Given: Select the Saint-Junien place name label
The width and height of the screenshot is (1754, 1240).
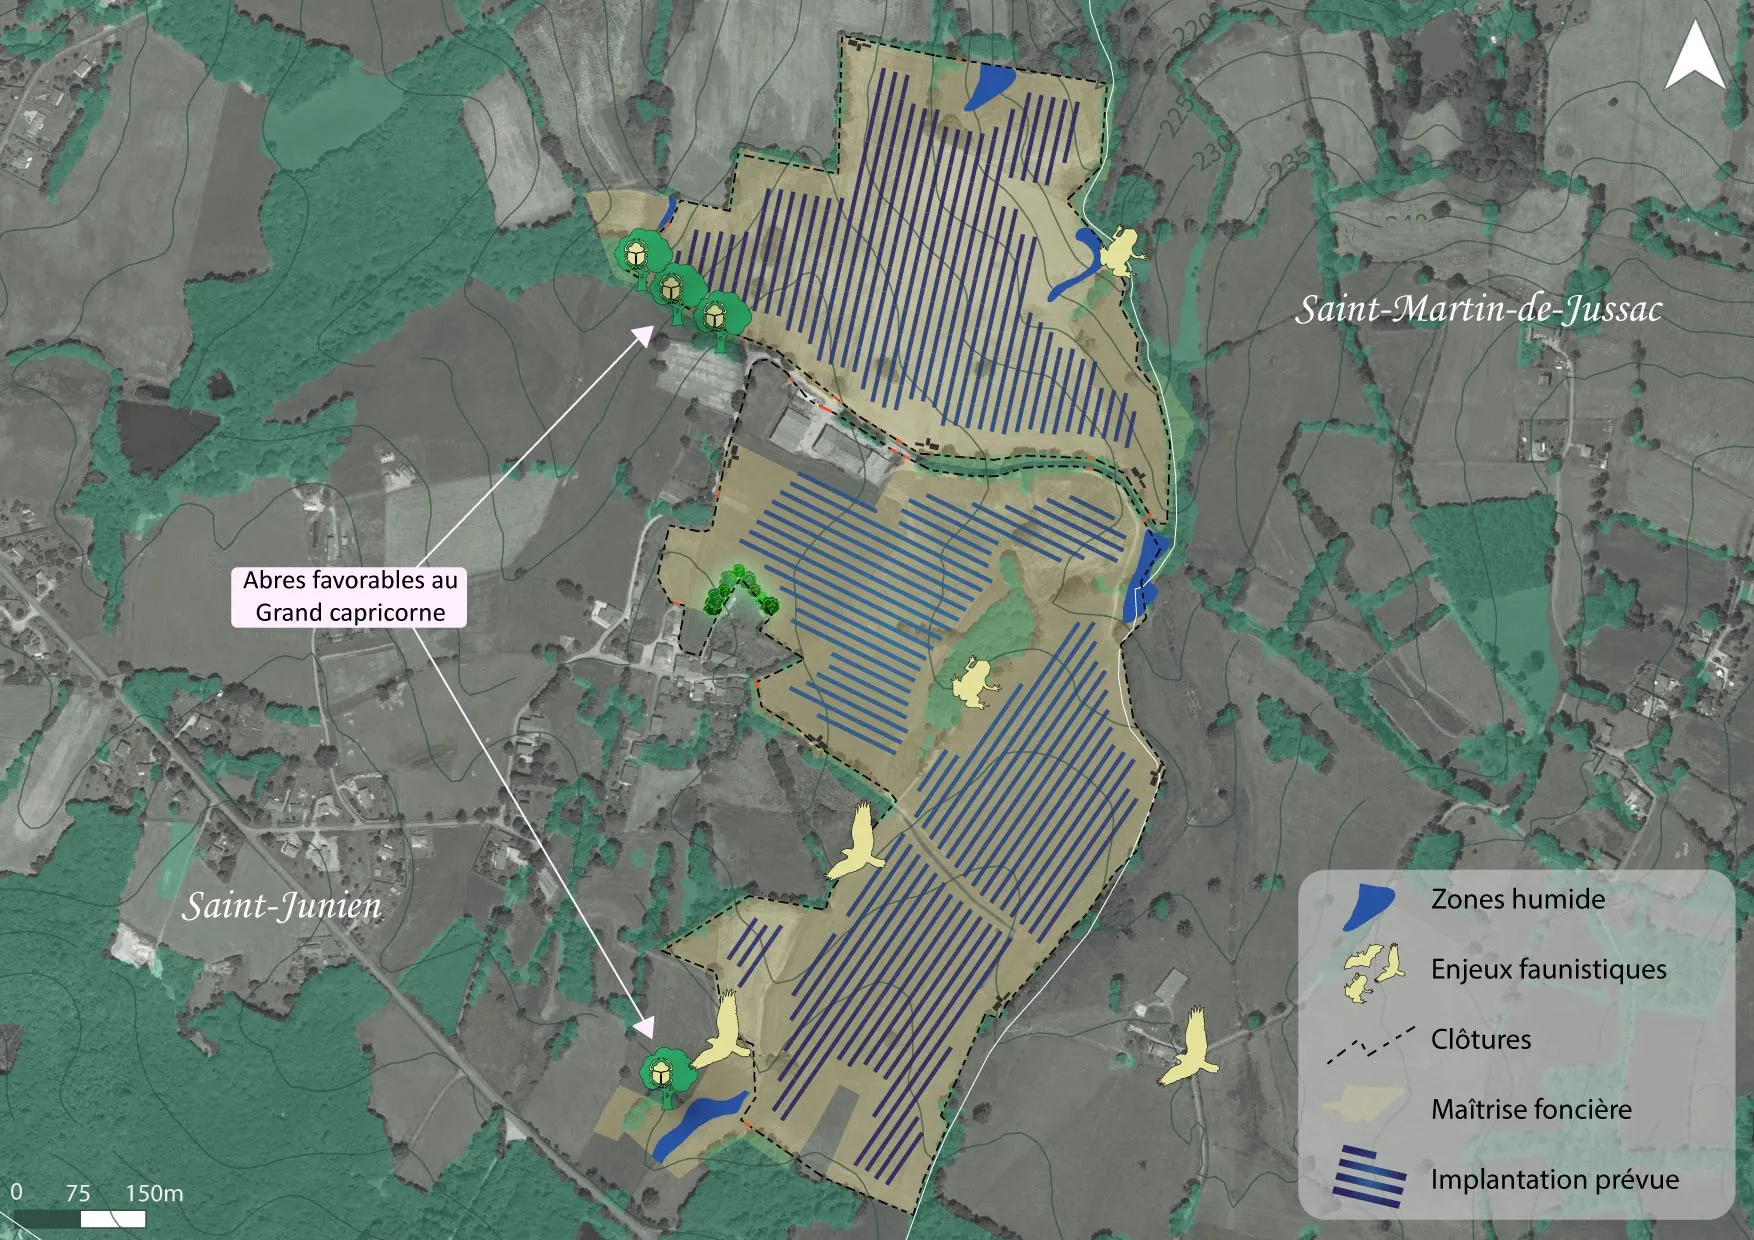Looking at the screenshot, I should [282, 906].
